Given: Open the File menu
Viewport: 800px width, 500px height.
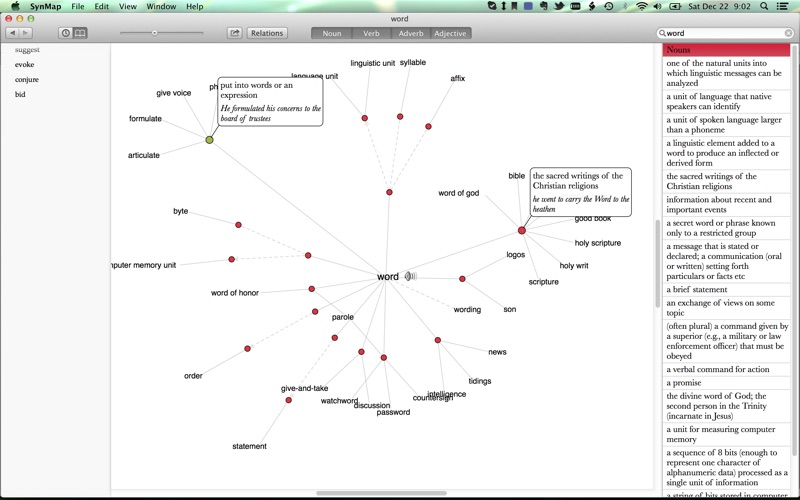Looking at the screenshot, I should [77, 6].
